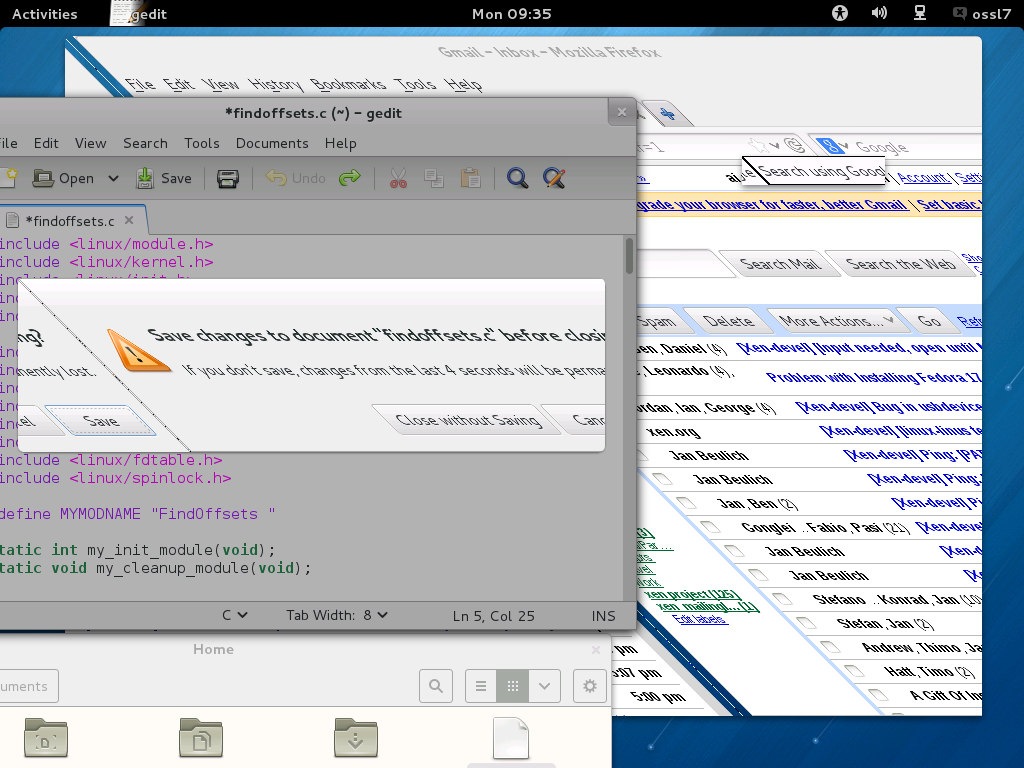Click the Go button in Gmail's toolbar
The width and height of the screenshot is (1024, 768).
pyautogui.click(x=929, y=321)
